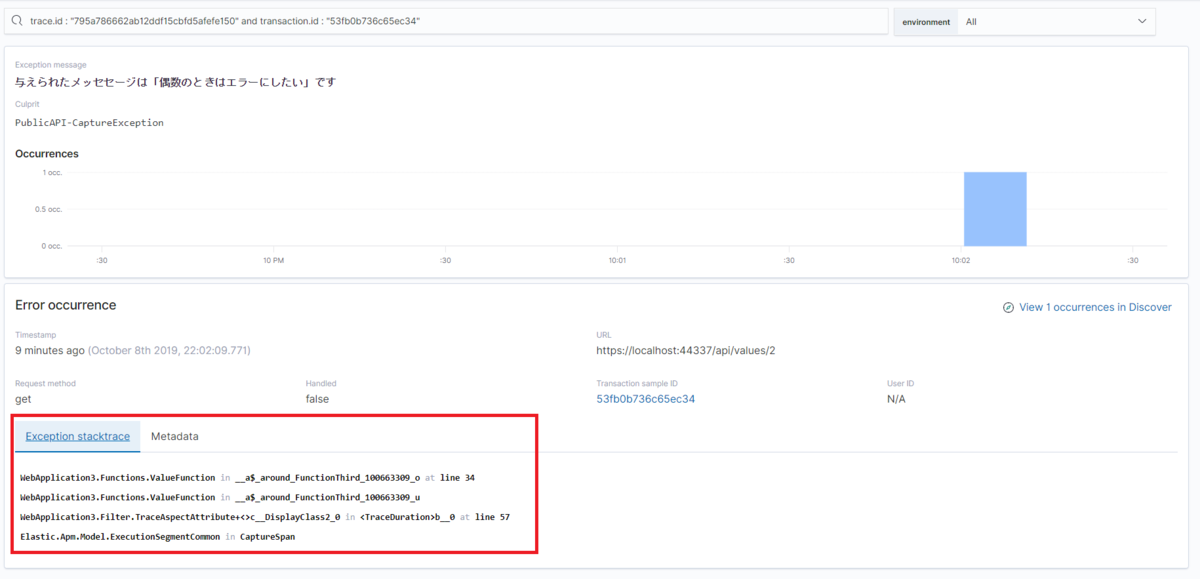Click the 10 PM axis label

tap(273, 260)
